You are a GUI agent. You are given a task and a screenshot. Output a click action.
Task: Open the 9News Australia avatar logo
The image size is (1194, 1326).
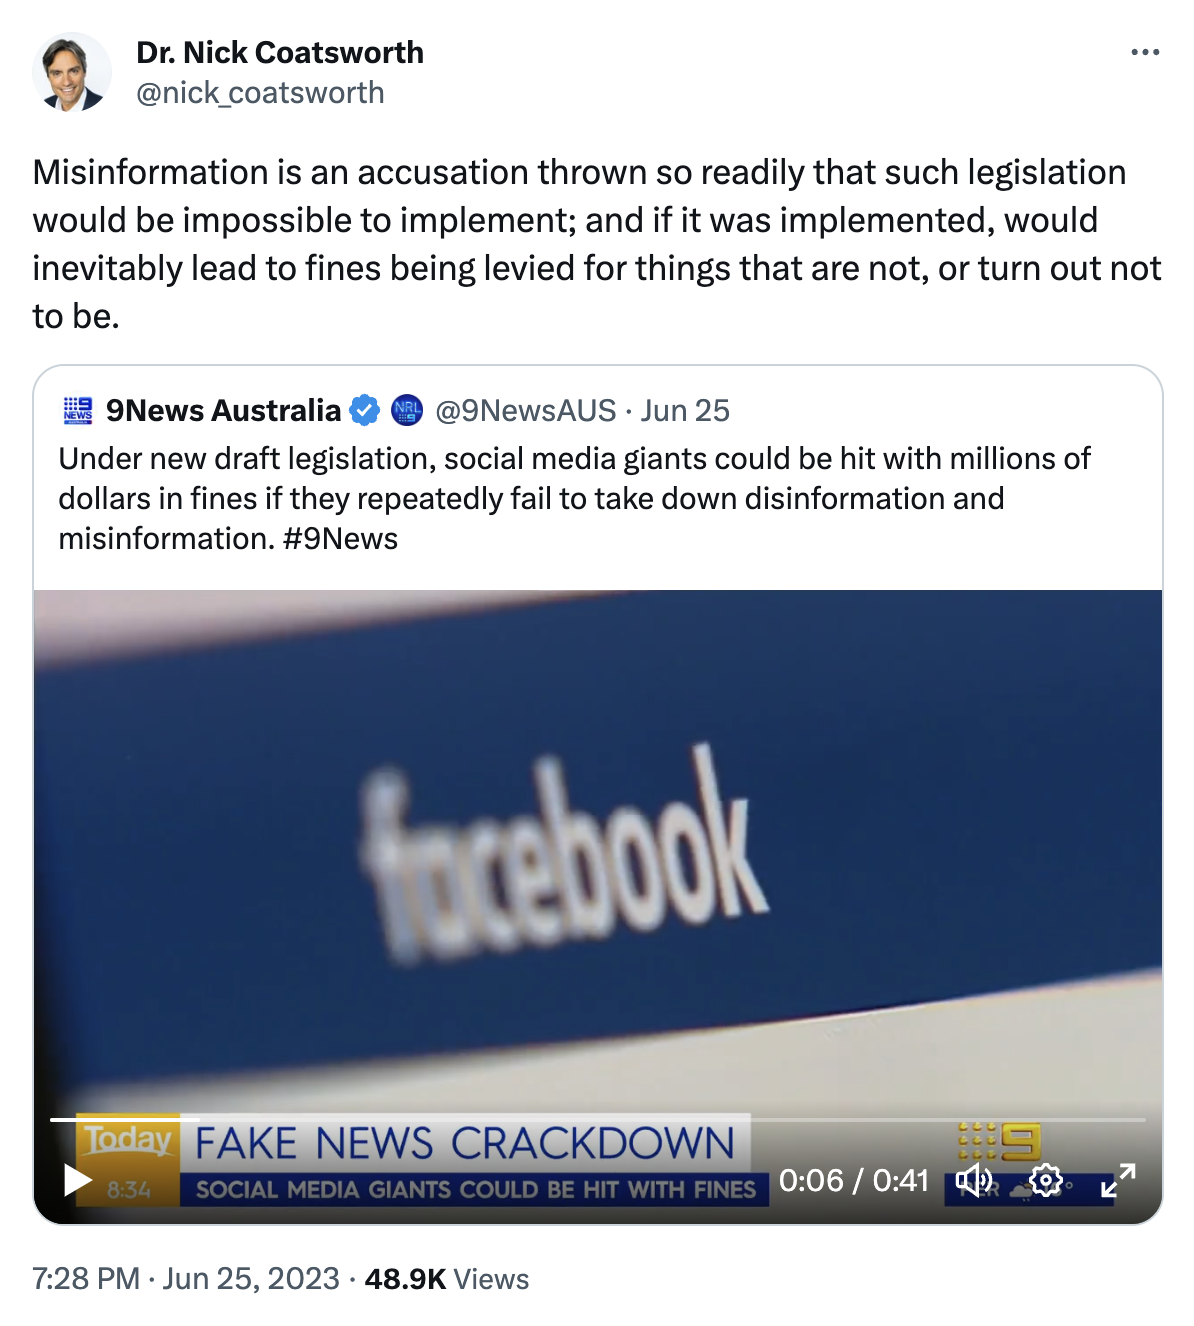(78, 410)
